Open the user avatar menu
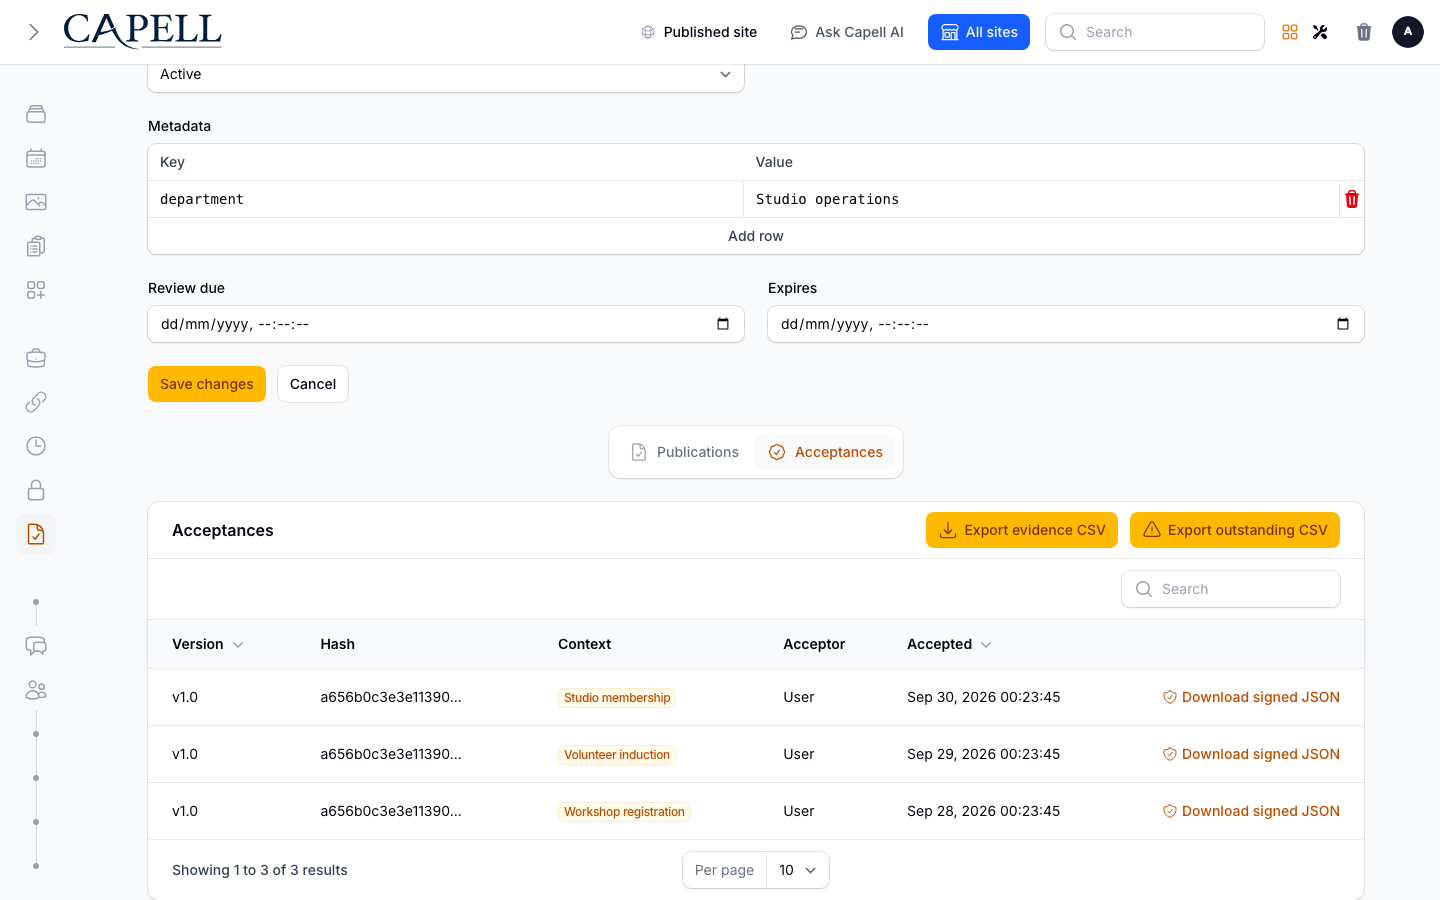The width and height of the screenshot is (1440, 900). pyautogui.click(x=1408, y=32)
